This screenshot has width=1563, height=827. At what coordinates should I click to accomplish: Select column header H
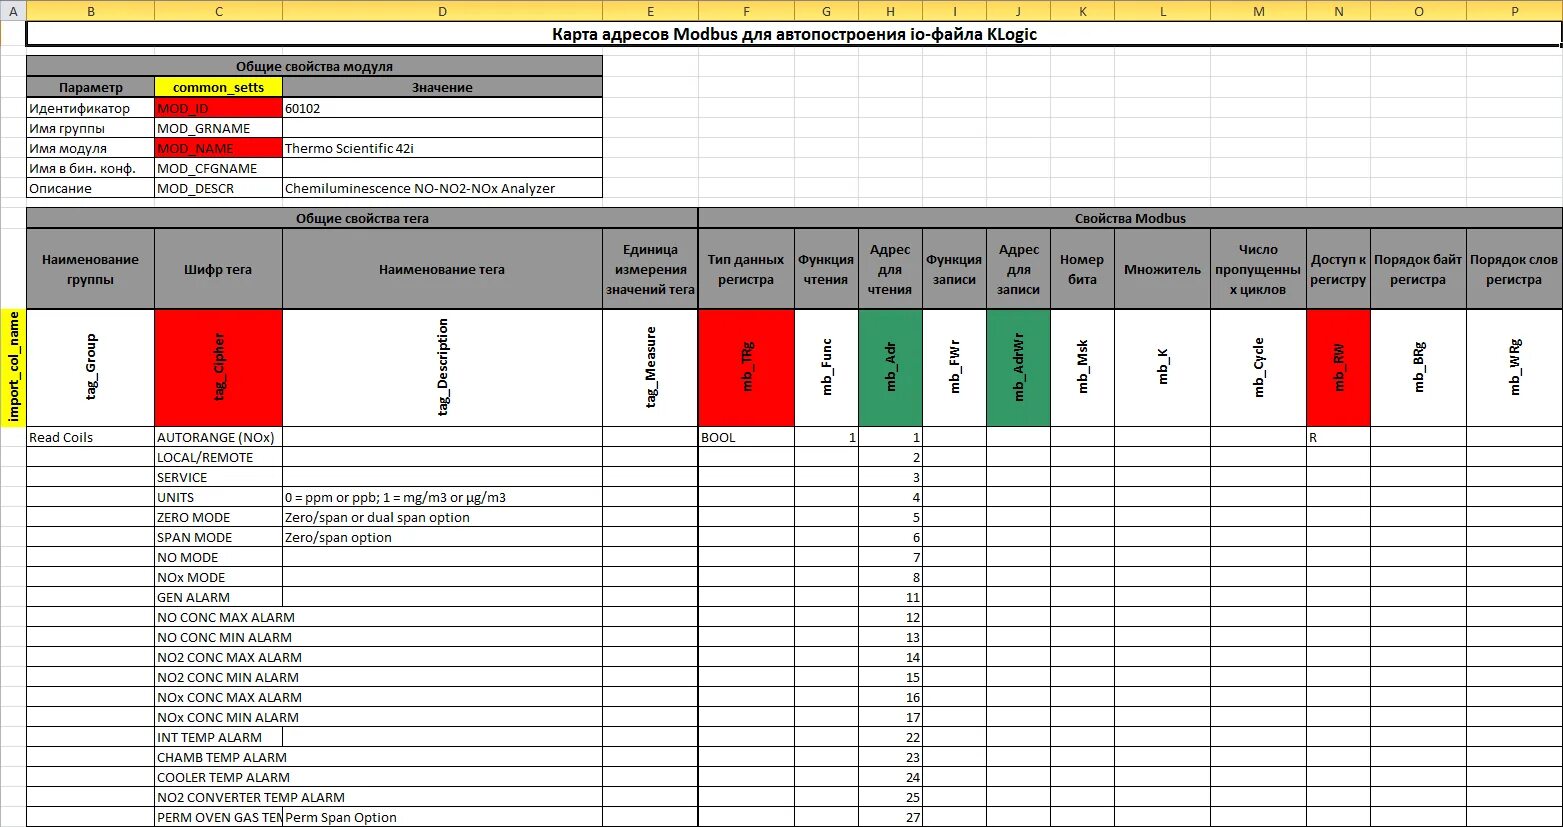891,11
